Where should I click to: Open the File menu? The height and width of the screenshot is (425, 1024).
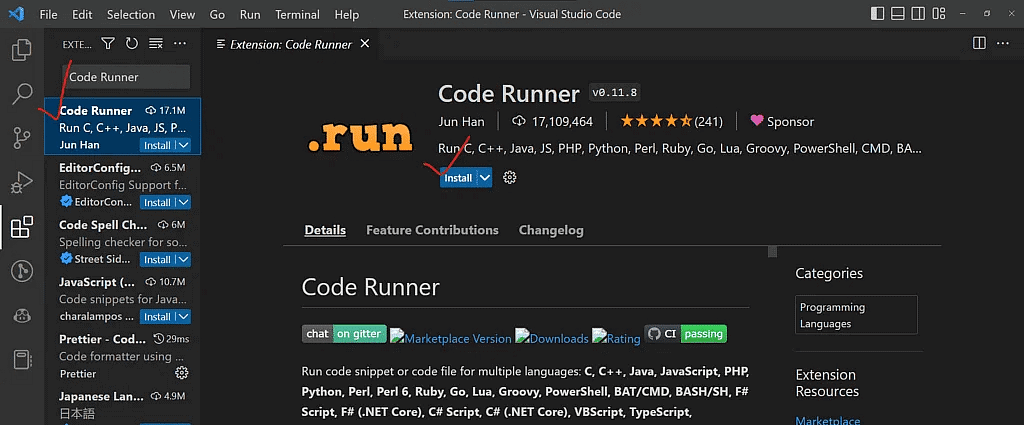pos(48,14)
